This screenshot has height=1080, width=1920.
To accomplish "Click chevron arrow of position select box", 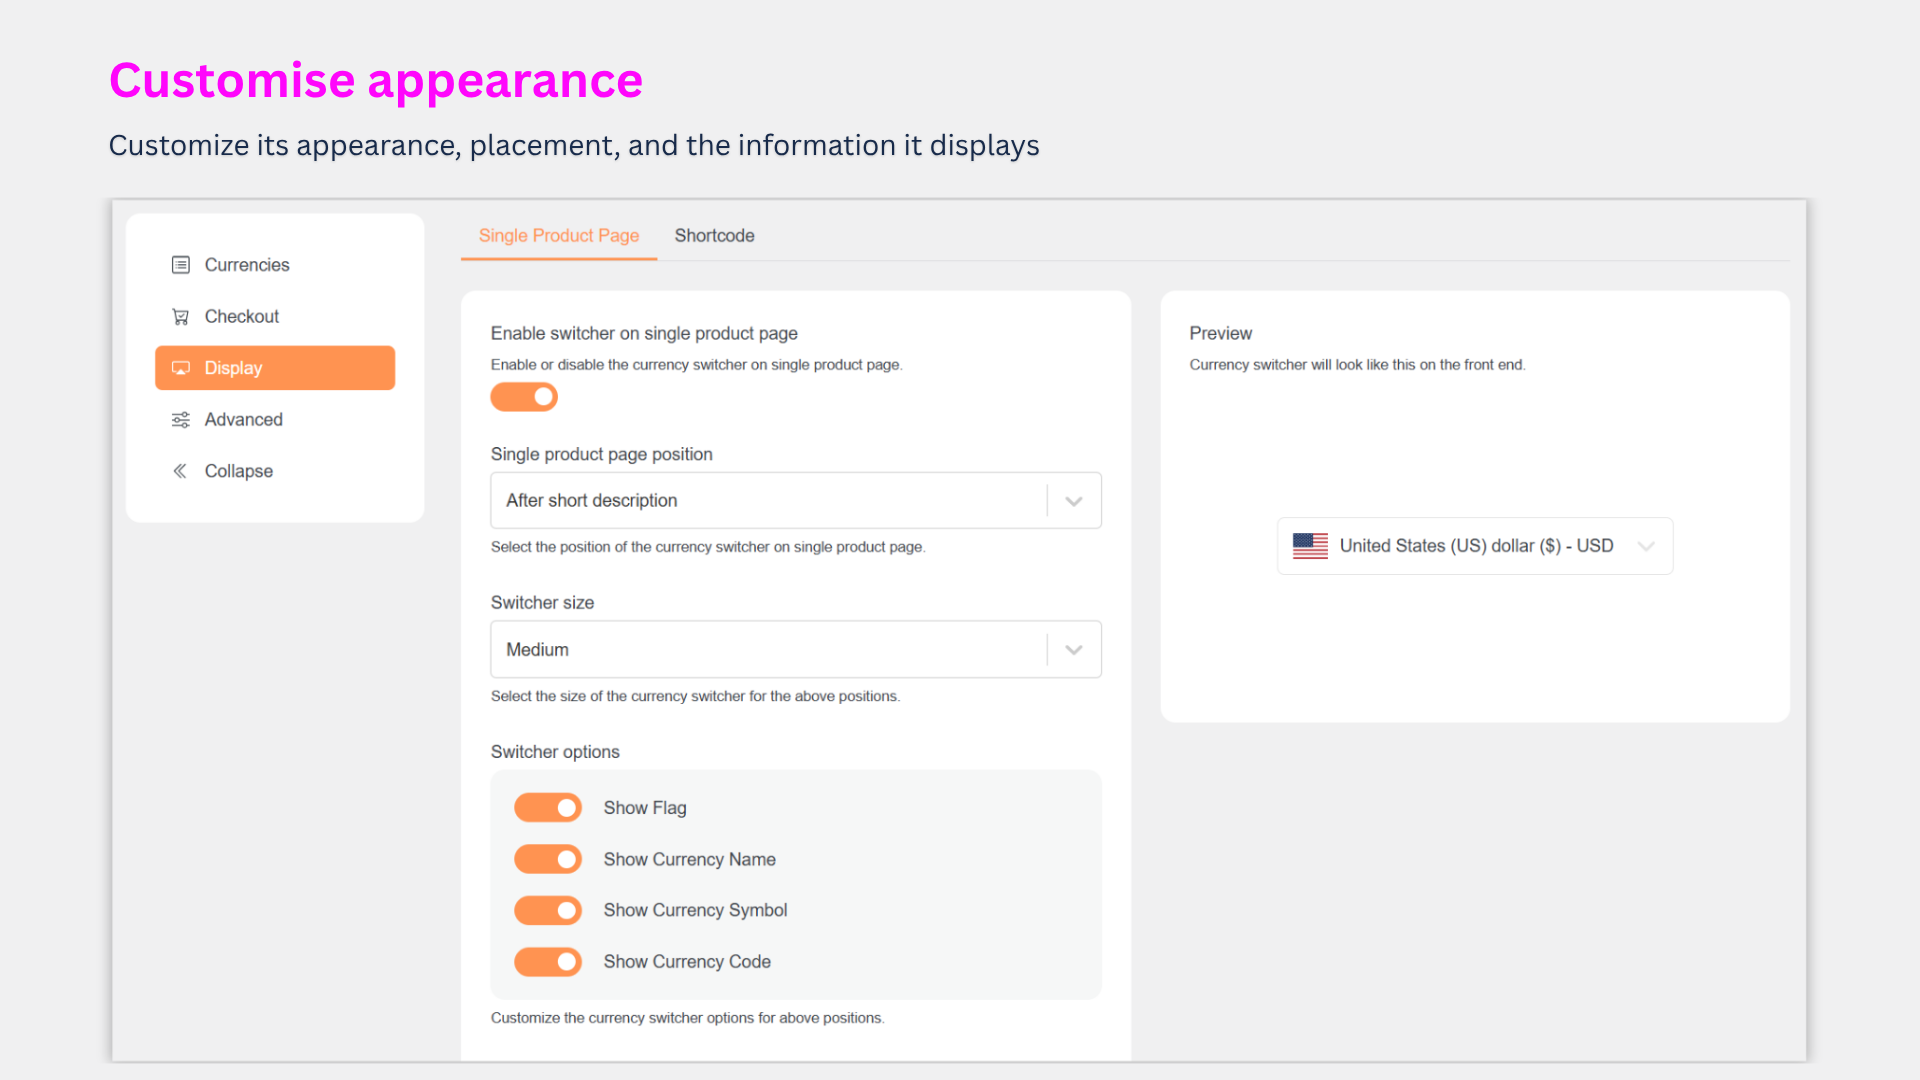I will pyautogui.click(x=1074, y=501).
